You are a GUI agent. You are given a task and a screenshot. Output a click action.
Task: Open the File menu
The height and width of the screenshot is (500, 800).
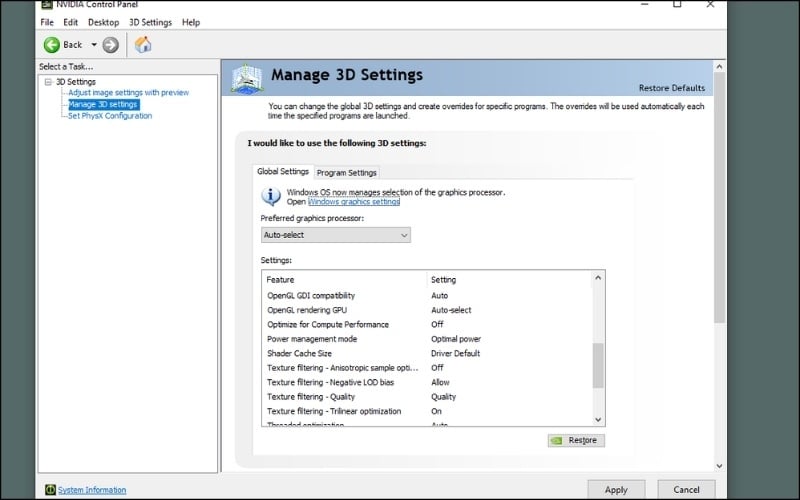coord(47,22)
